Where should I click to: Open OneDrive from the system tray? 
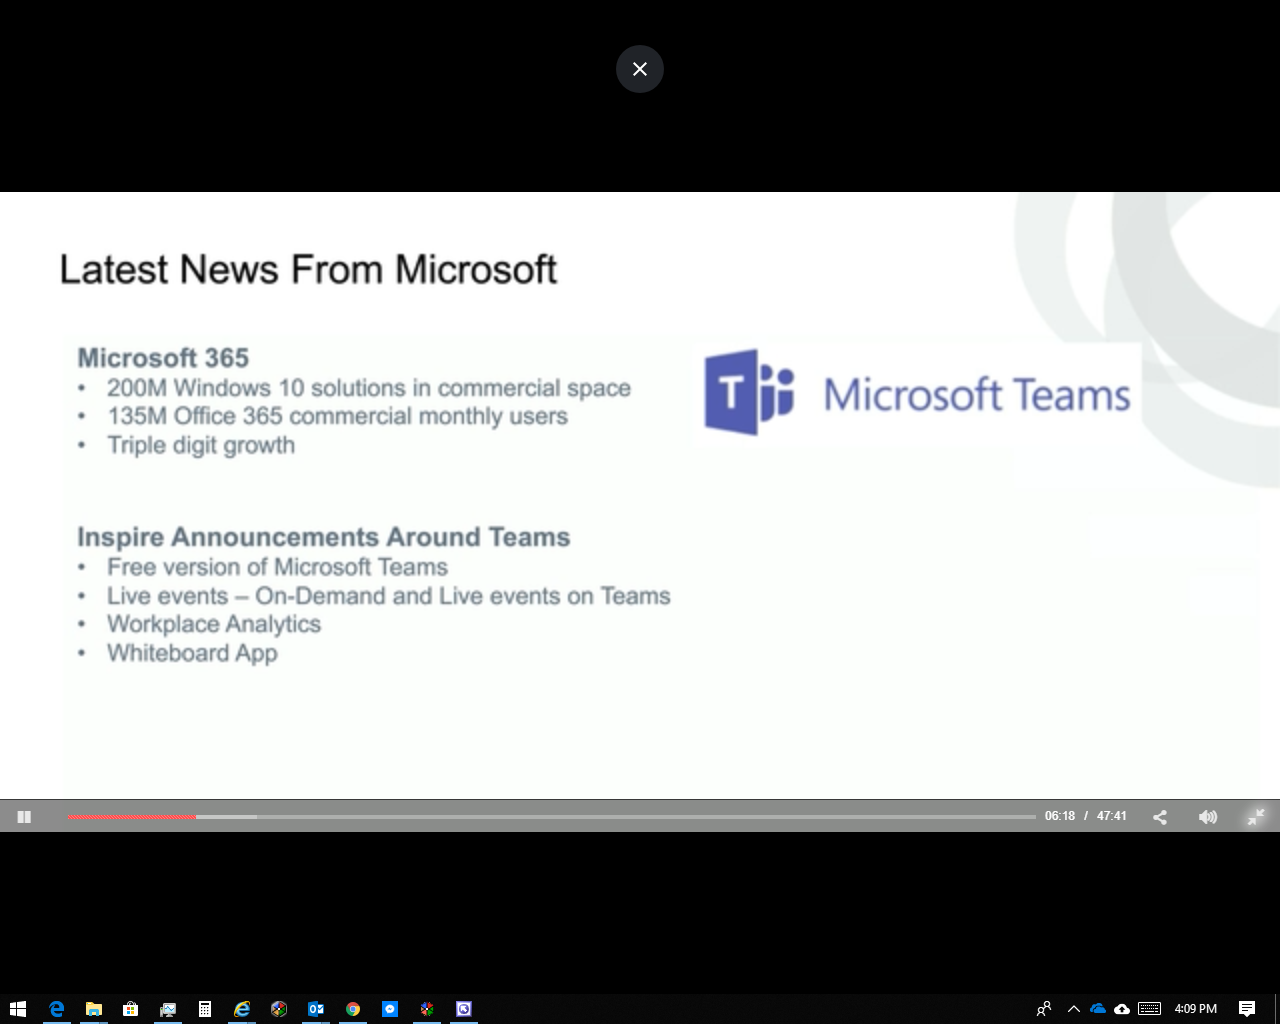pos(1098,1009)
